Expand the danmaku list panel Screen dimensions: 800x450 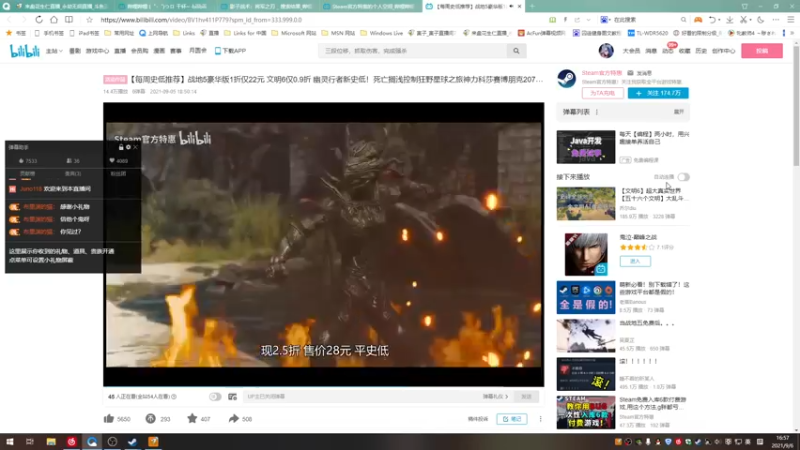[679, 112]
